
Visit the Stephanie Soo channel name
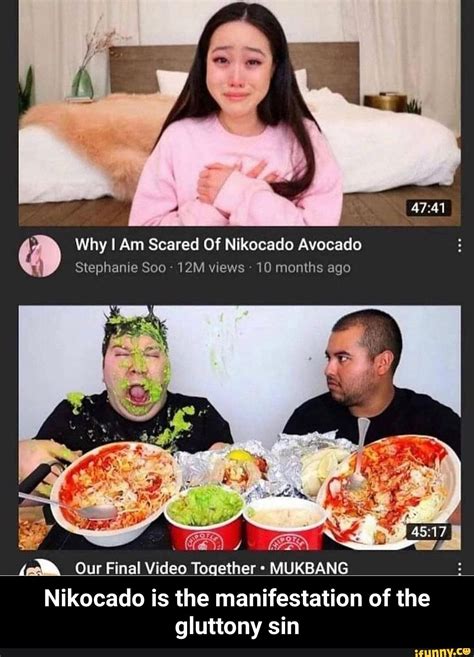click(120, 267)
